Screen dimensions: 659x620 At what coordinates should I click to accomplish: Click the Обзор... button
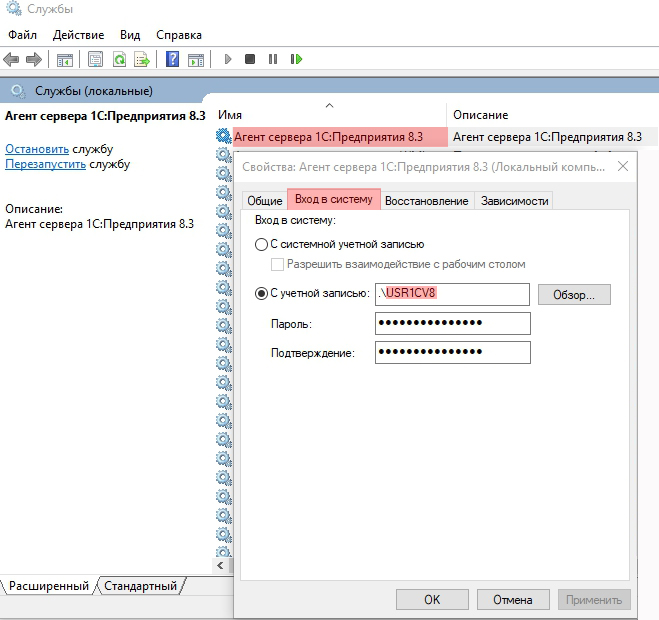pos(574,295)
